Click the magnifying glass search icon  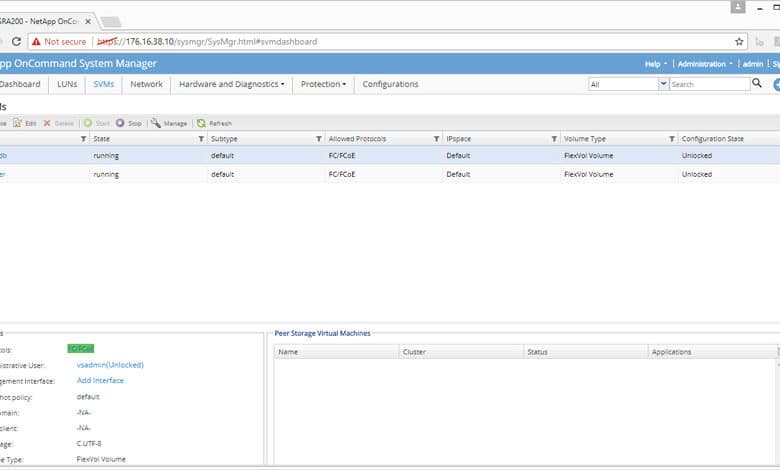pyautogui.click(x=757, y=83)
